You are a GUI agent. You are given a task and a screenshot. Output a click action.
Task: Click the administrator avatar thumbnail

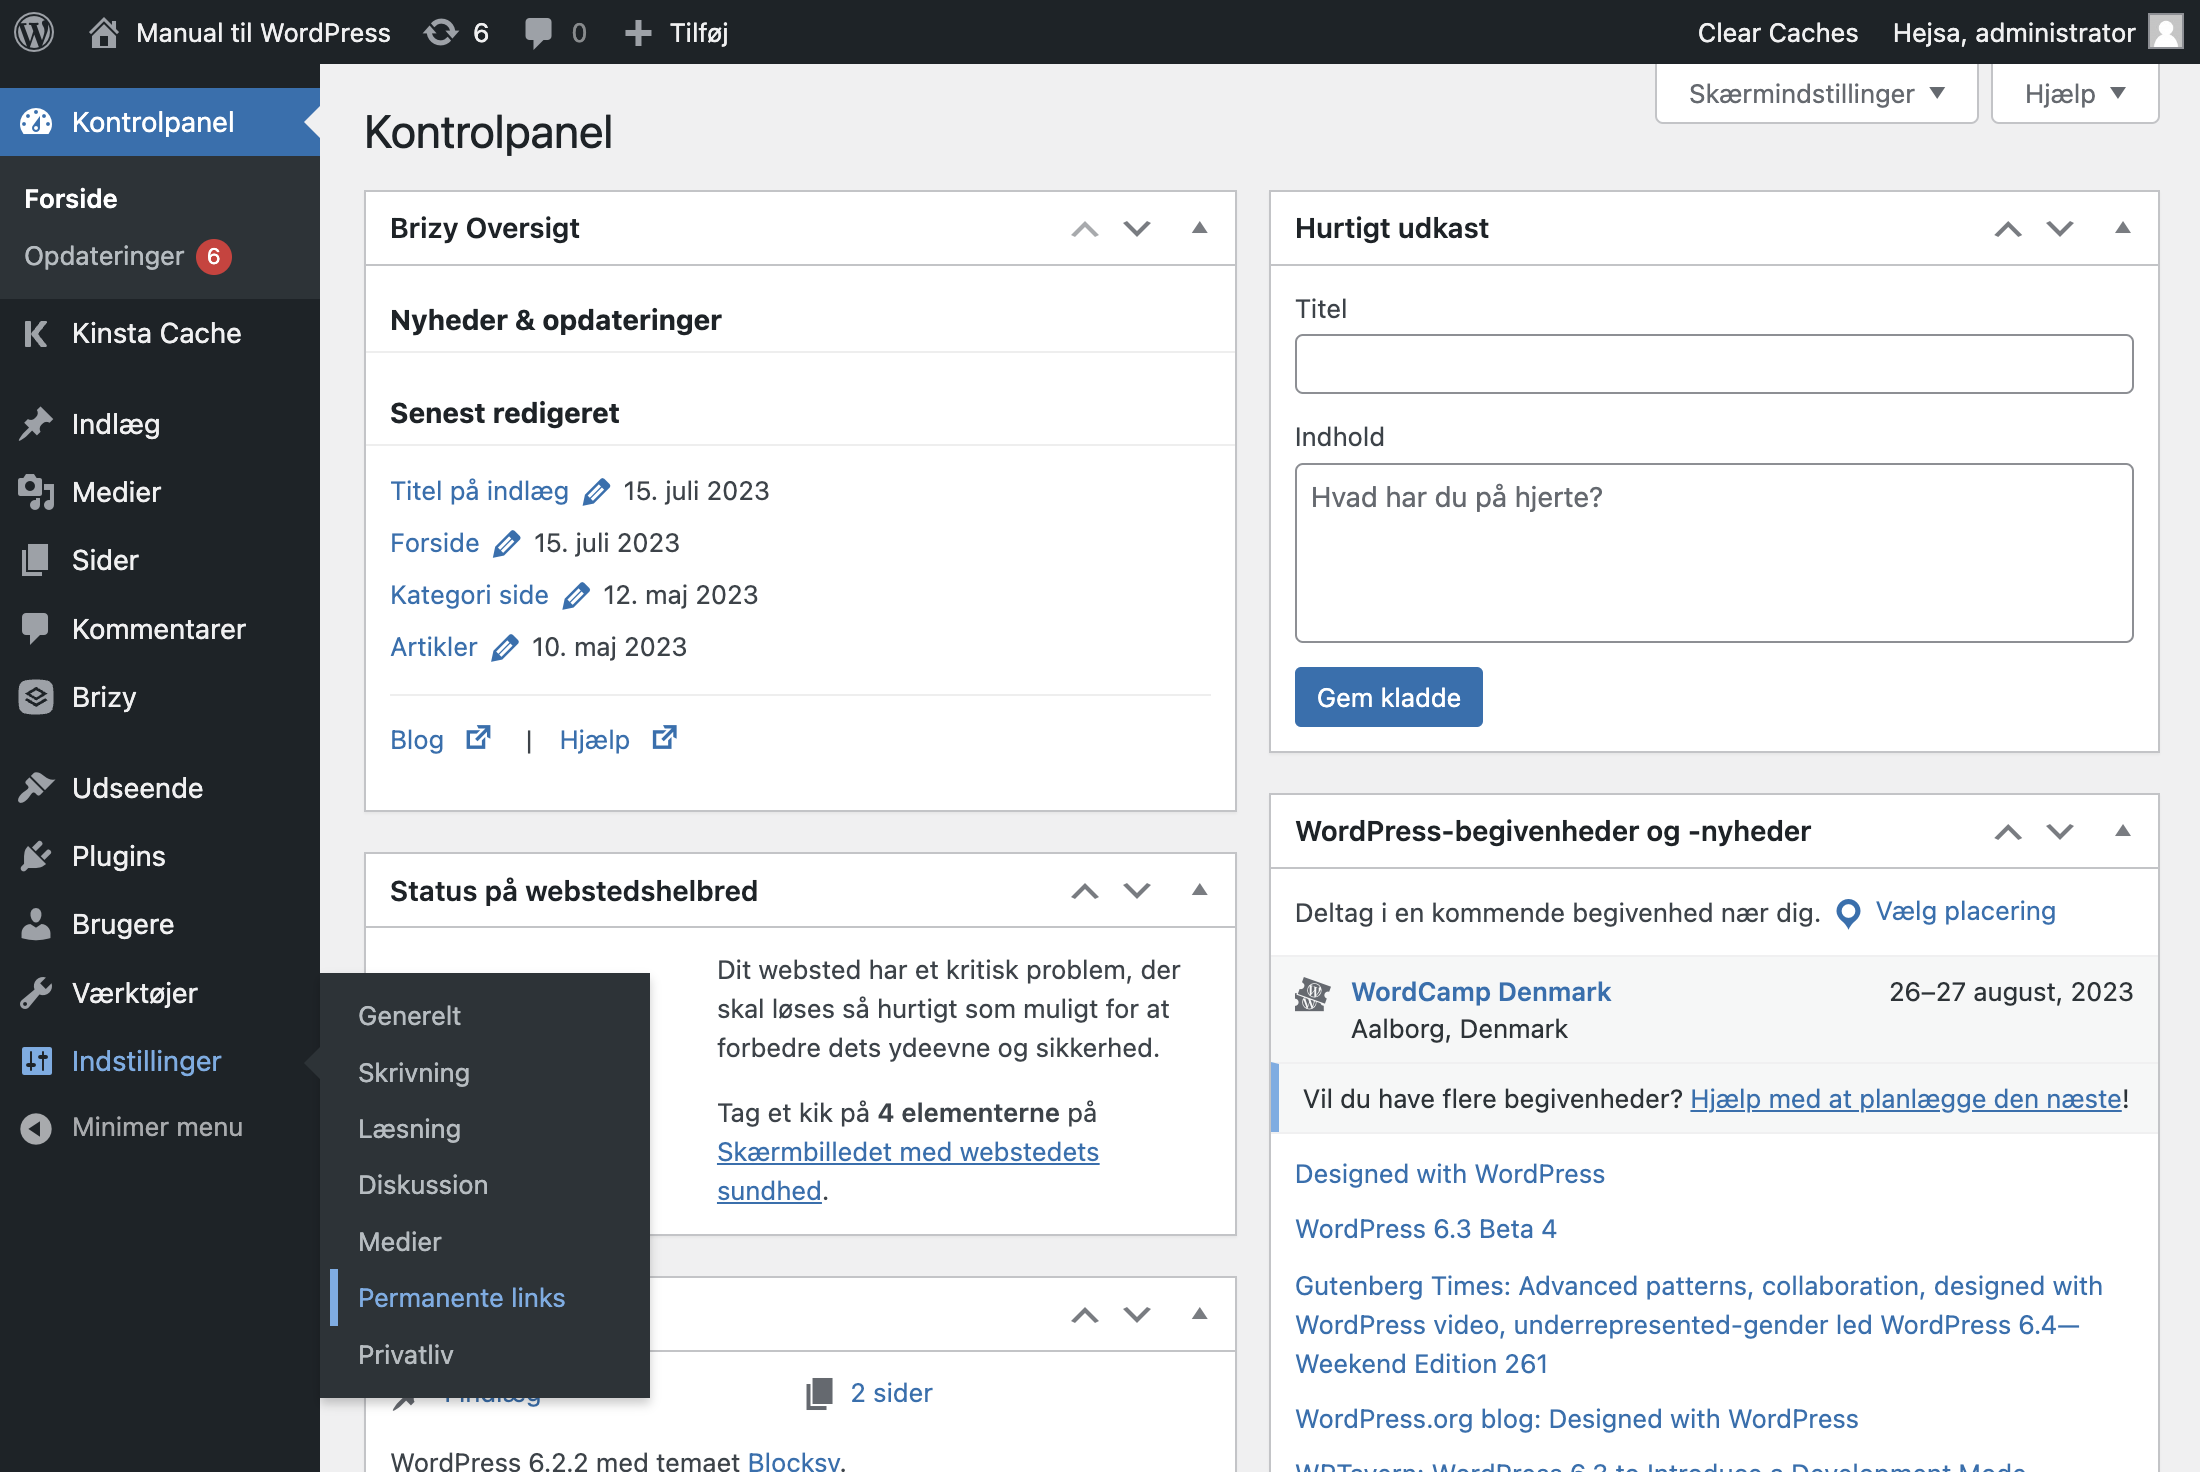[2166, 32]
